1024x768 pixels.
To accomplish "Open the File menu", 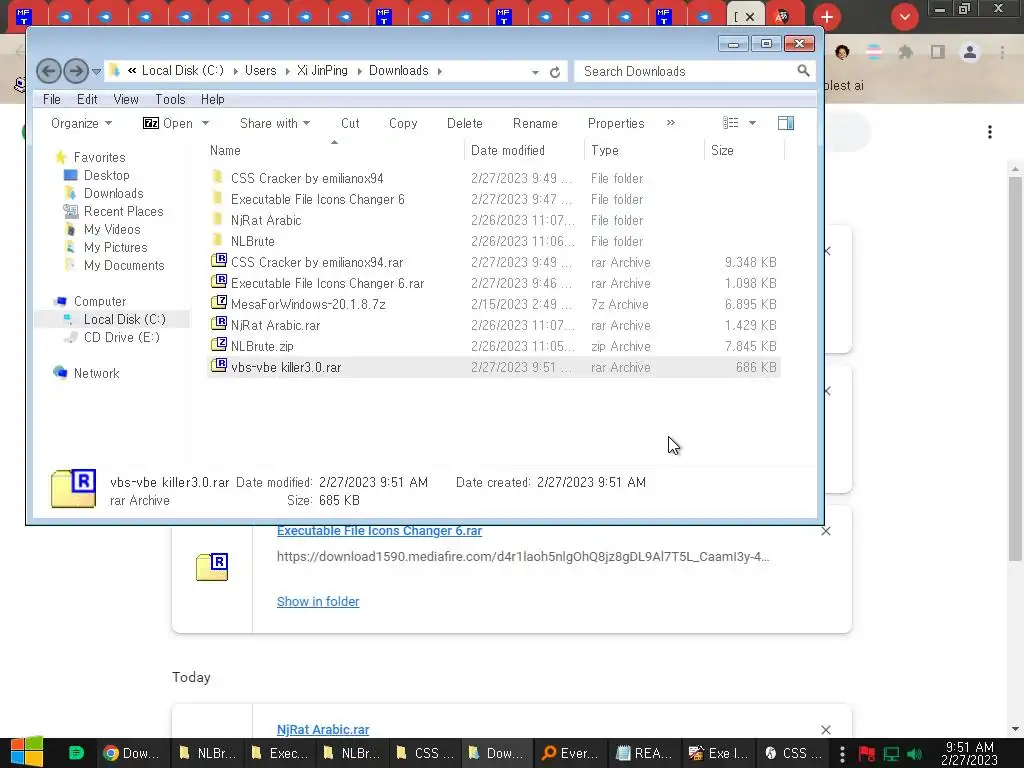I will pos(52,99).
